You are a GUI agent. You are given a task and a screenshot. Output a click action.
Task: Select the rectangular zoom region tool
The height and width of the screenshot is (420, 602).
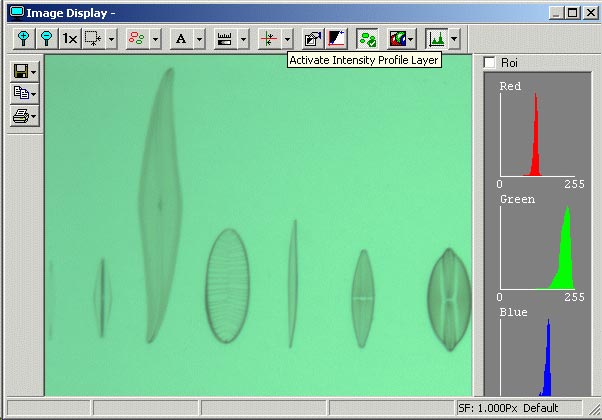pos(93,39)
